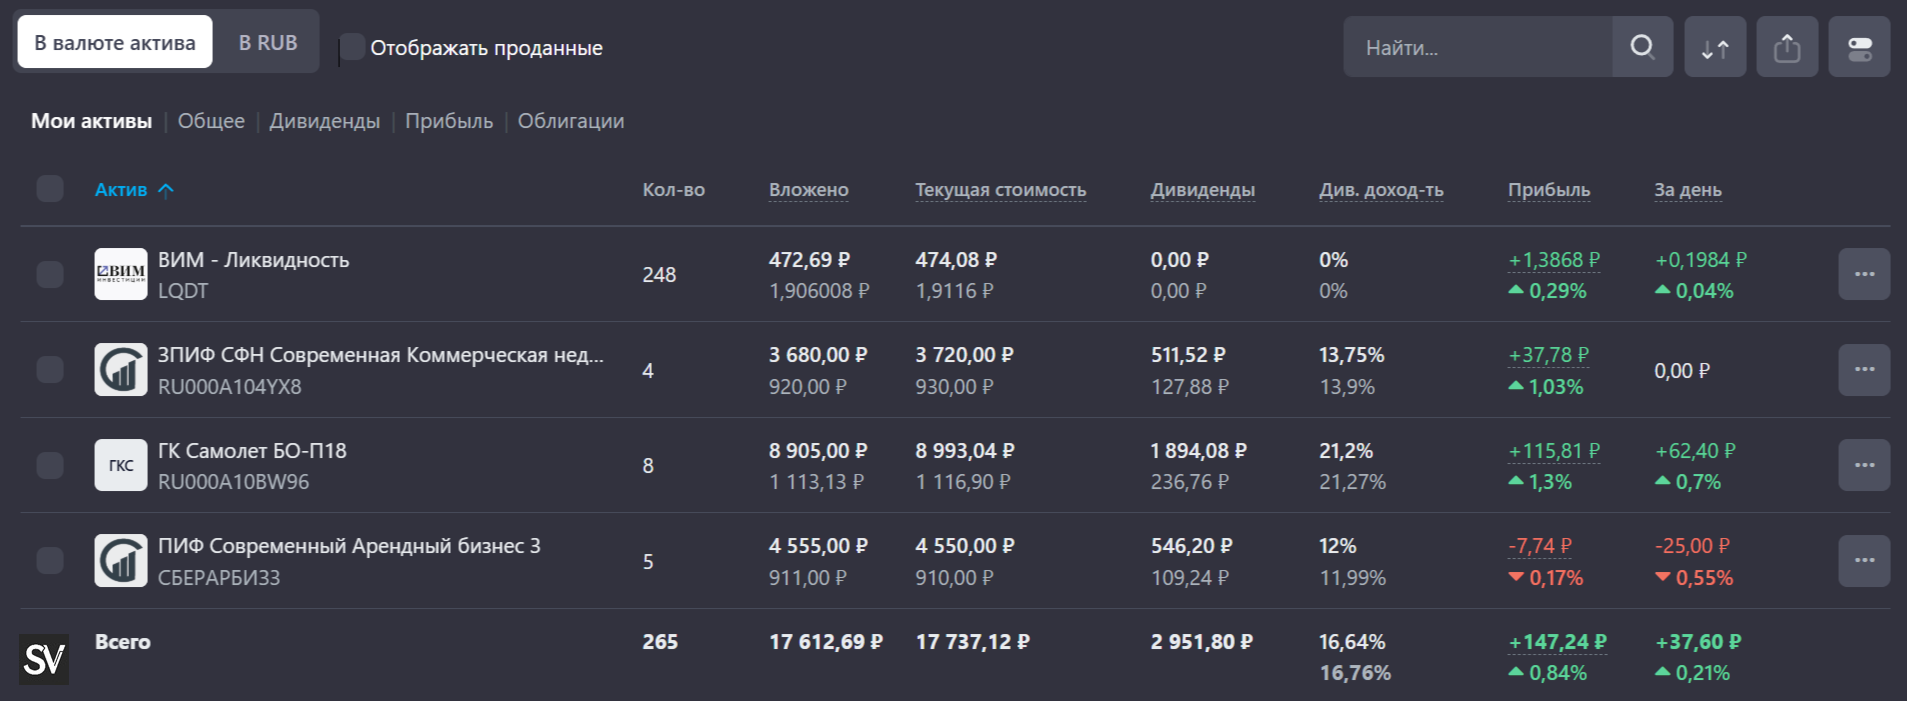1907x701 pixels.
Task: Sort by the Текущая стоимость column header
Action: 1000,190
